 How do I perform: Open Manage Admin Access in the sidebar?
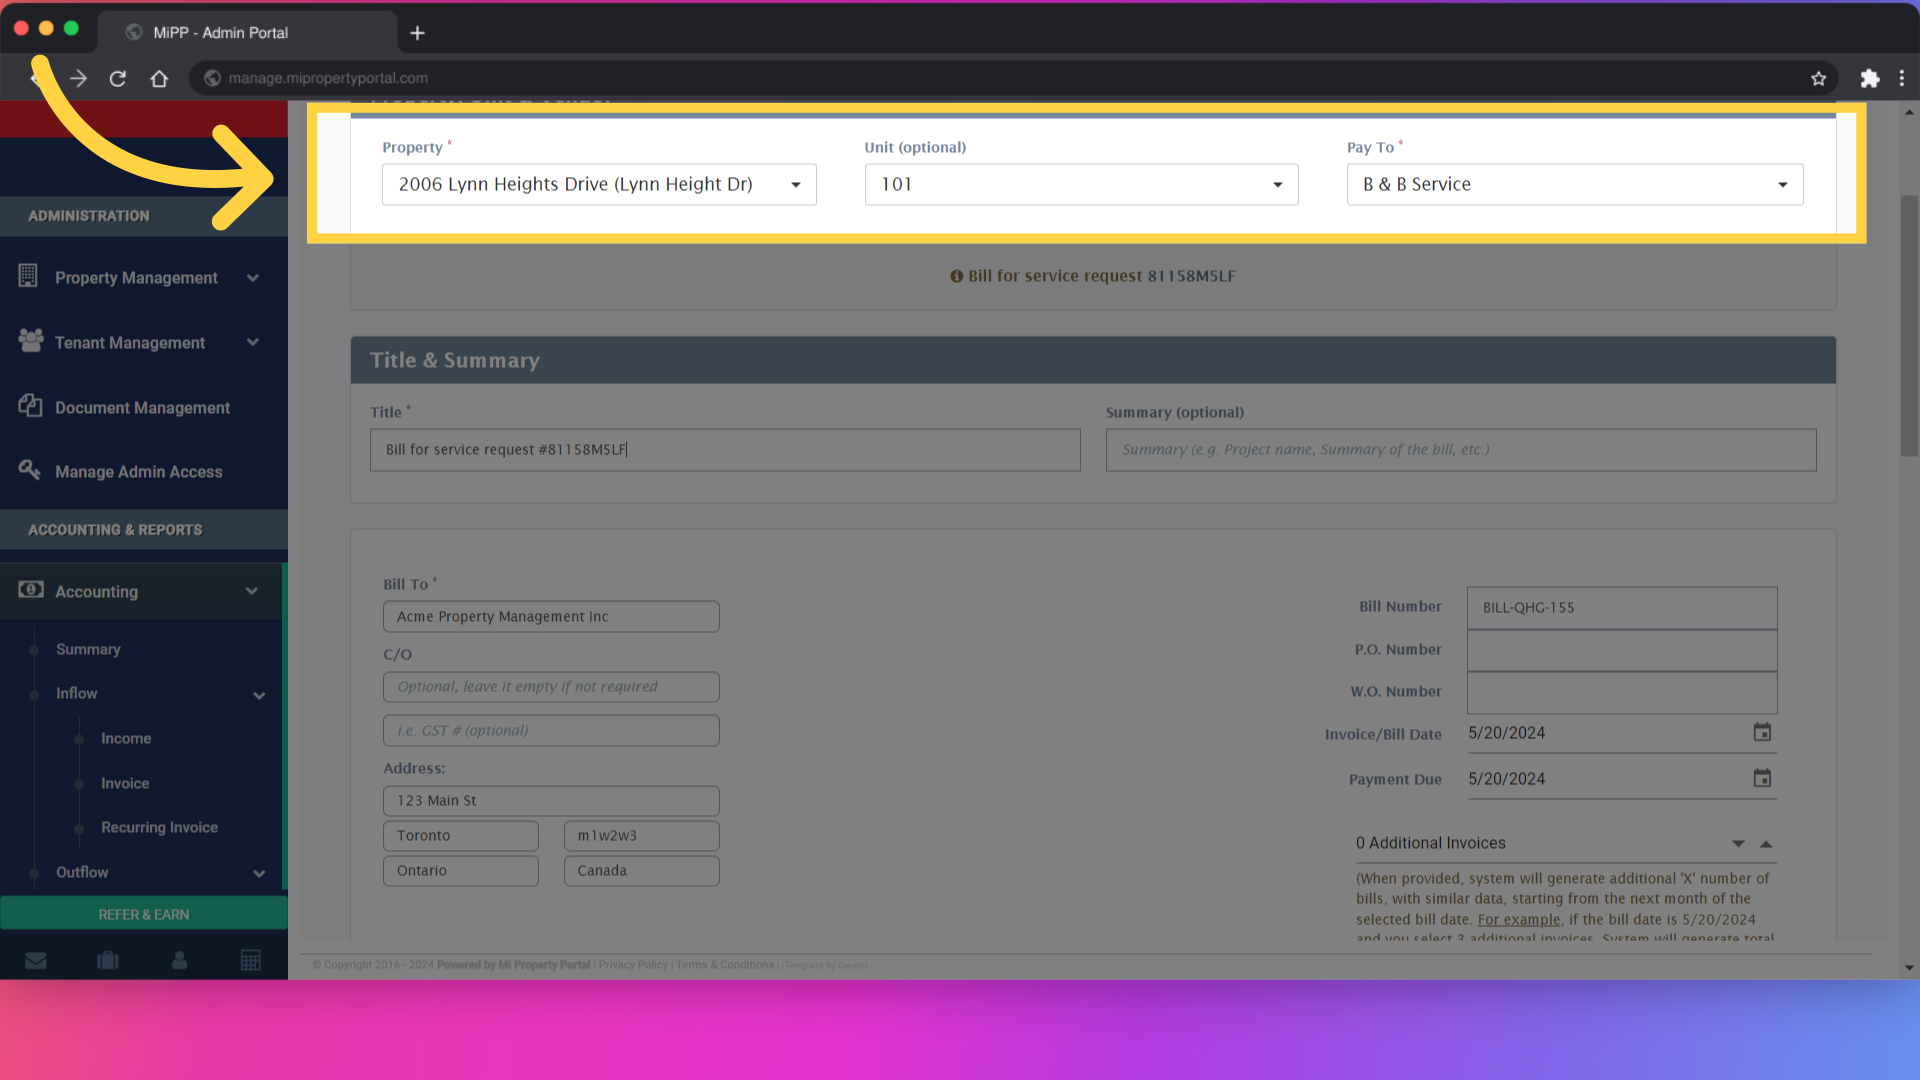pos(139,472)
